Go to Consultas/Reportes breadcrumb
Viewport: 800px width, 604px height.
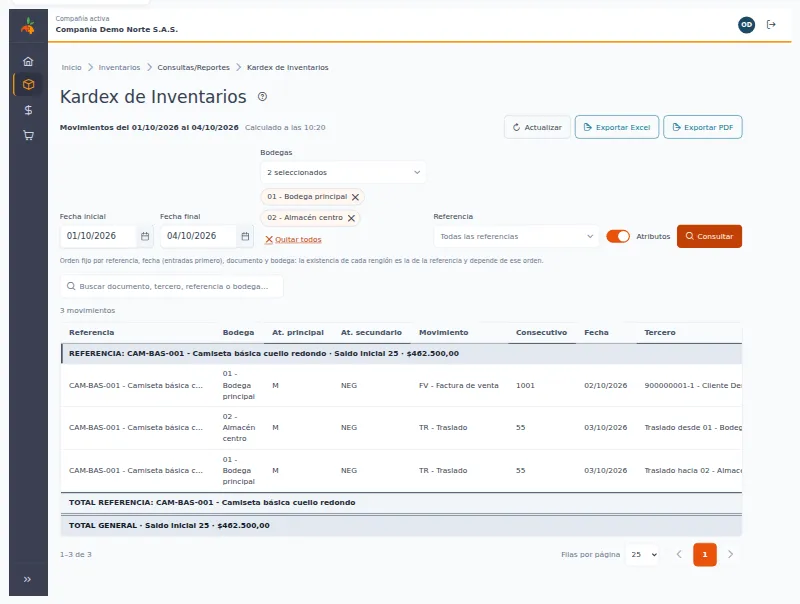[193, 67]
